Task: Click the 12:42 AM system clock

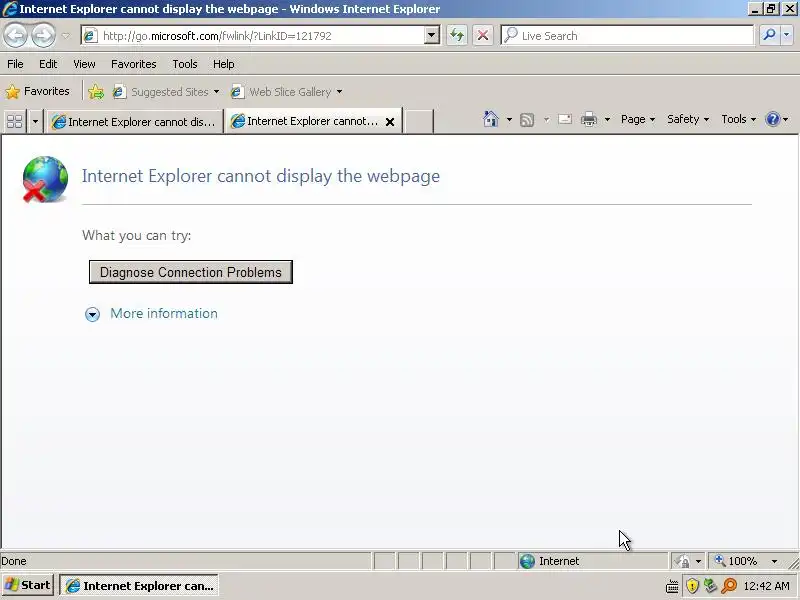Action: click(x=766, y=586)
